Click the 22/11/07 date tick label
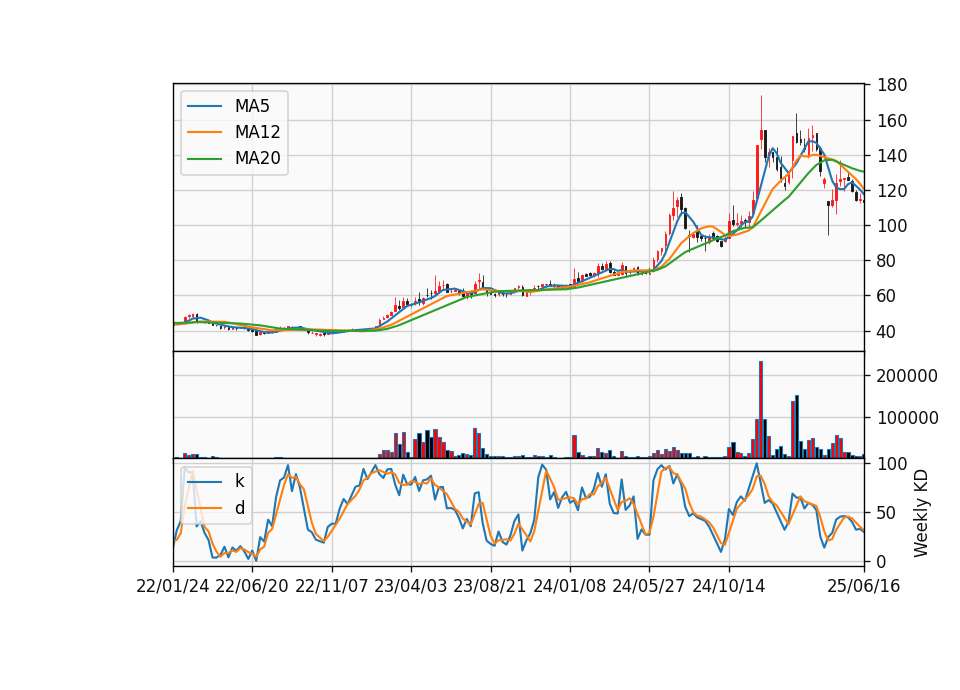 click(x=332, y=586)
